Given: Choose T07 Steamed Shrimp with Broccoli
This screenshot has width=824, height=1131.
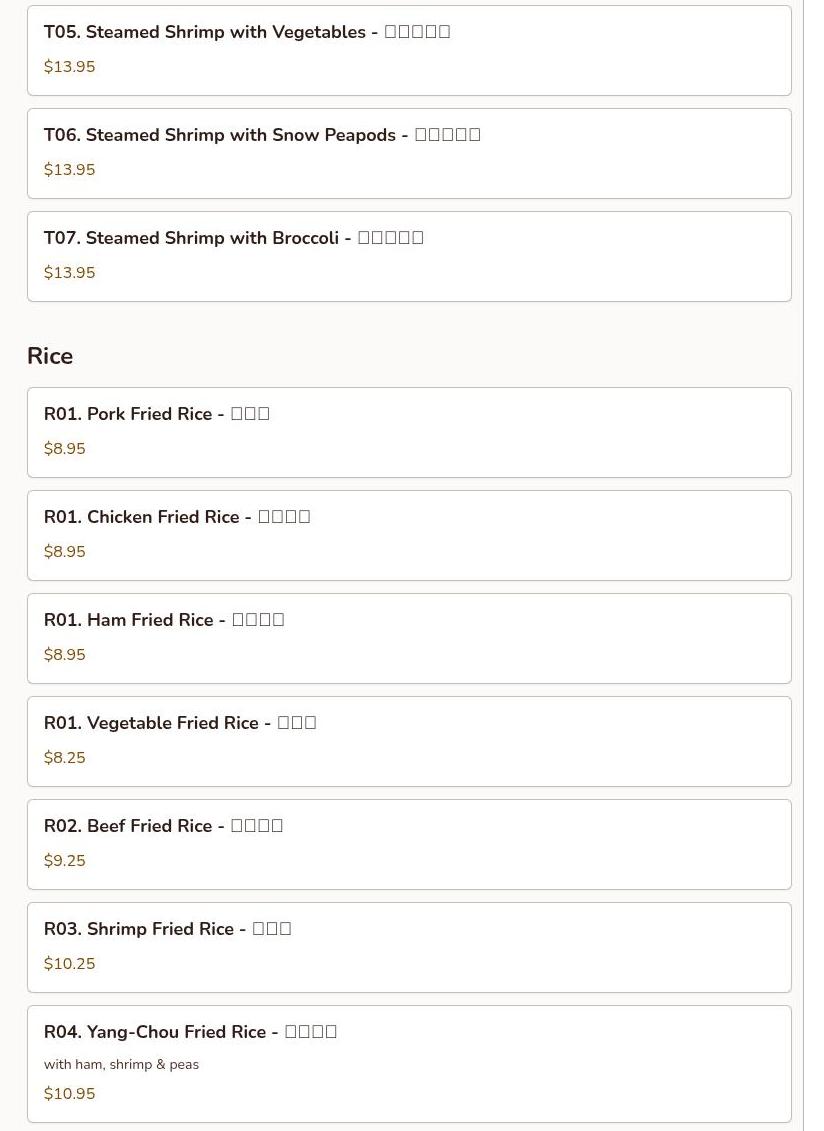Looking at the screenshot, I should tap(409, 257).
